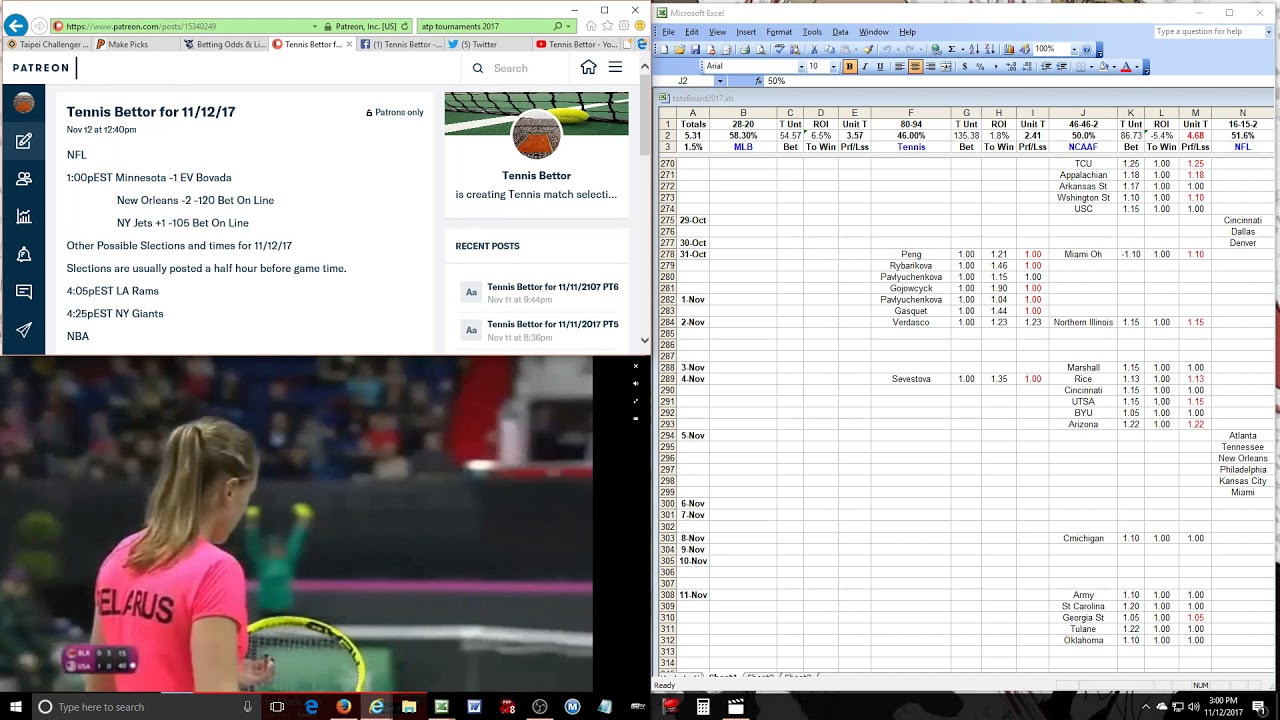Click the Chart Wizard icon

pos(1010,49)
